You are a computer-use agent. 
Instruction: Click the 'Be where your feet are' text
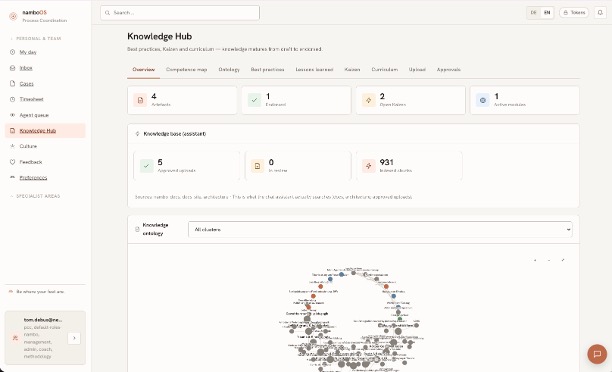[x=40, y=292]
